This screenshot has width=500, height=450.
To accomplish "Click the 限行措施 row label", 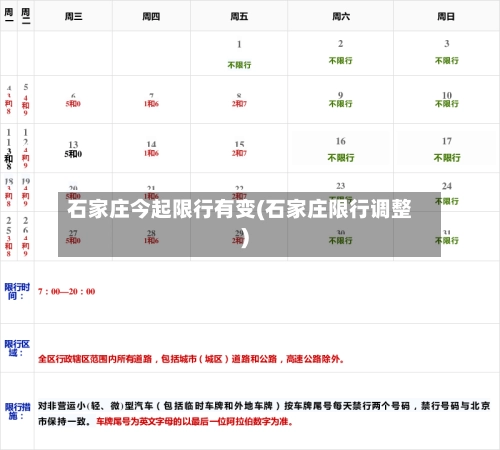I will click(17, 411).
